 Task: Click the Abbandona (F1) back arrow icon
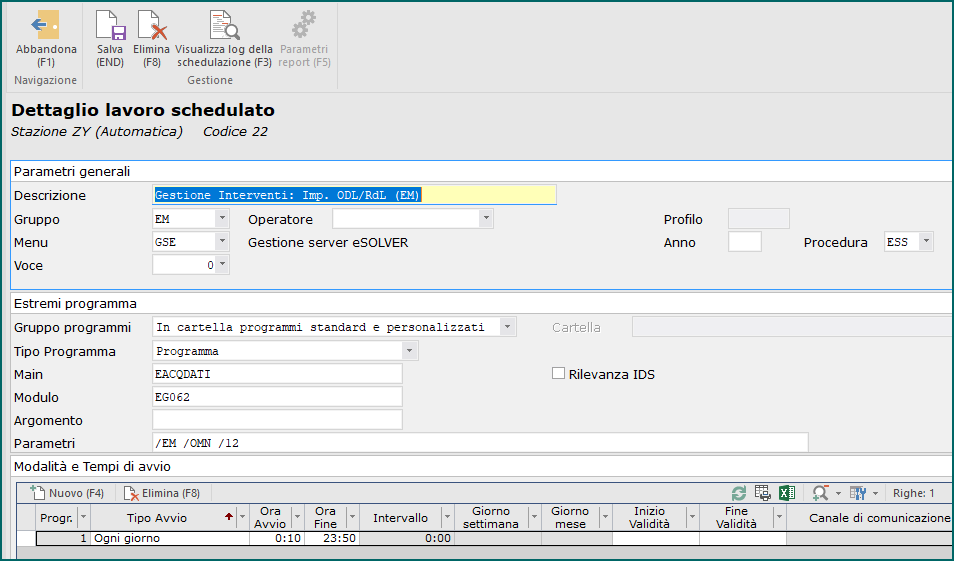(x=46, y=26)
